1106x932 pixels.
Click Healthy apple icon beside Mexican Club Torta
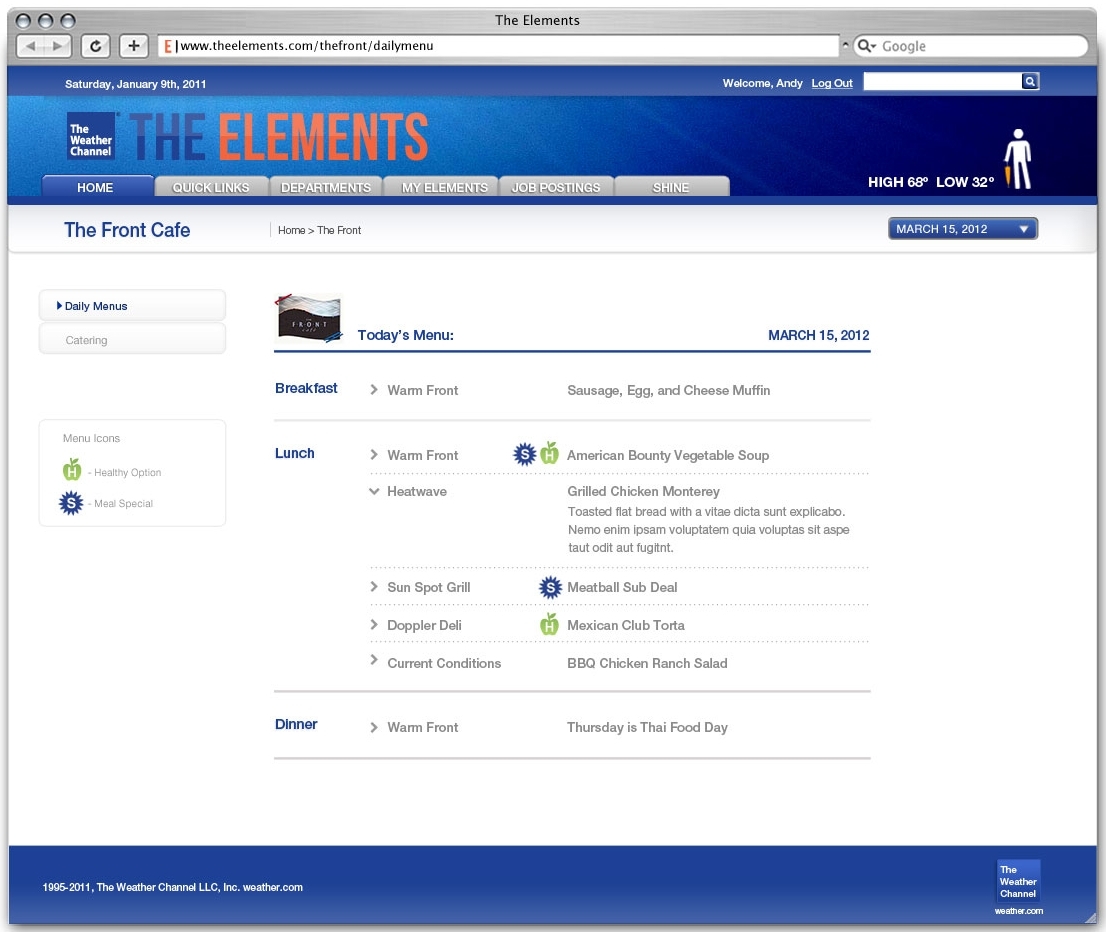[x=549, y=624]
